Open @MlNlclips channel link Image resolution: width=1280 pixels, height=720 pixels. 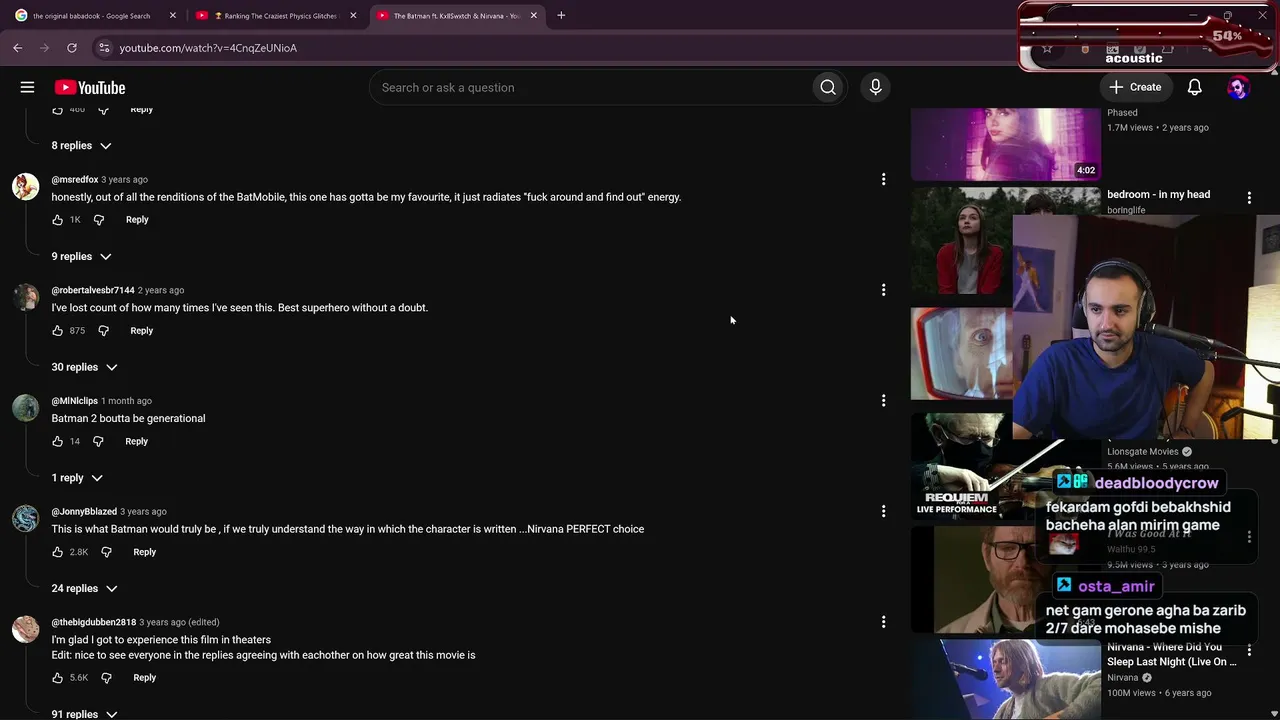[75, 401]
